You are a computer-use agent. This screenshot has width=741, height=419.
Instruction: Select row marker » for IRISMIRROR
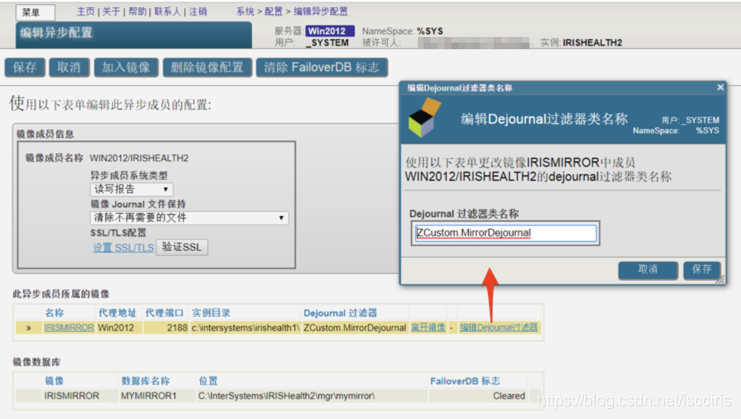click(x=29, y=328)
